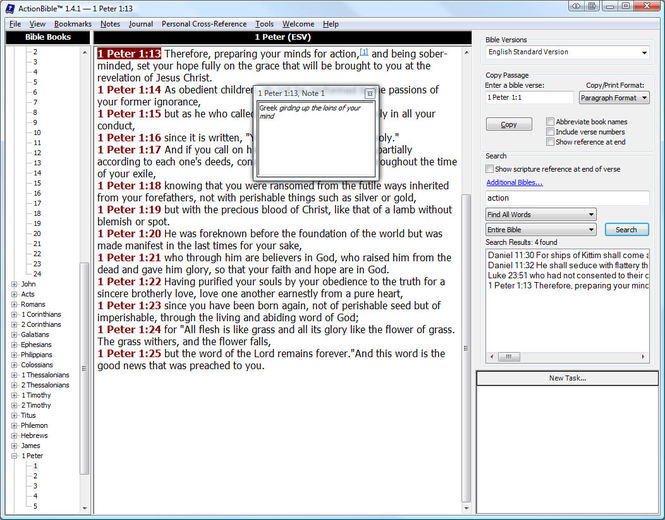Click the 1 Peter 1:25 verse reference
This screenshot has width=665, height=520.
(129, 354)
